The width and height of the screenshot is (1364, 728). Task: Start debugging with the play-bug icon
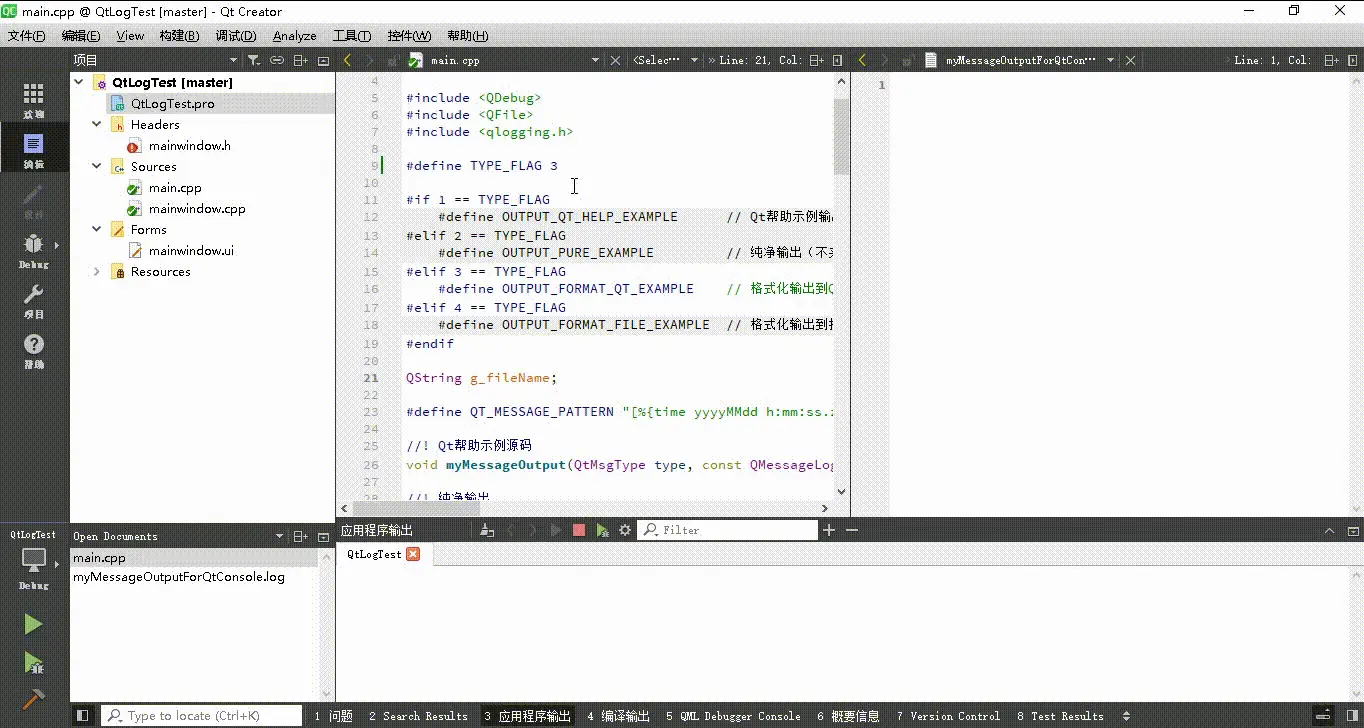click(33, 662)
